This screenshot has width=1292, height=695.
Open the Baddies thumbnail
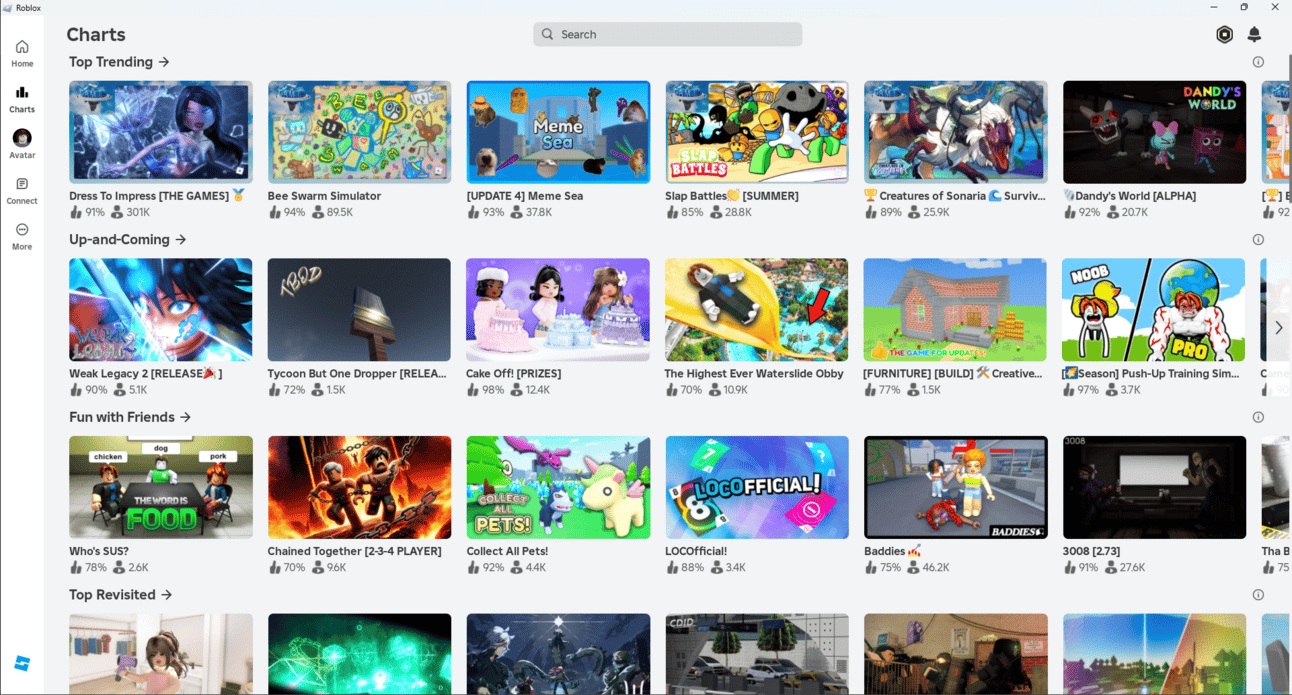[955, 487]
